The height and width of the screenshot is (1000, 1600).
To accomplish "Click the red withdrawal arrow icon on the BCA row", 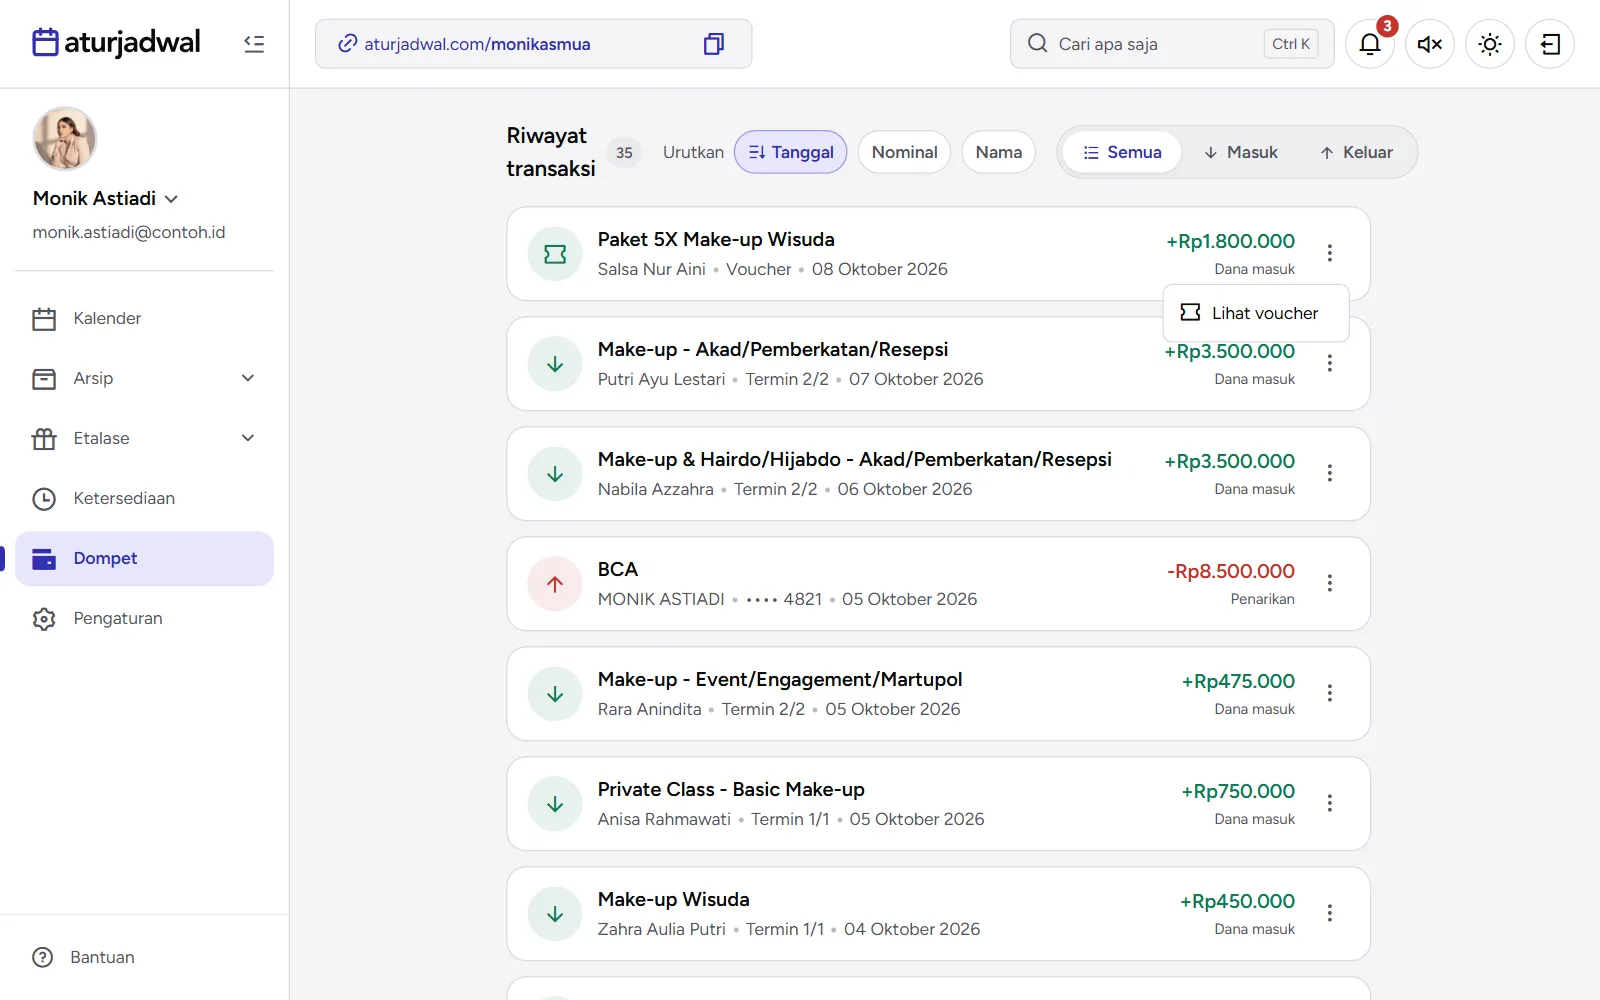I will point(555,584).
